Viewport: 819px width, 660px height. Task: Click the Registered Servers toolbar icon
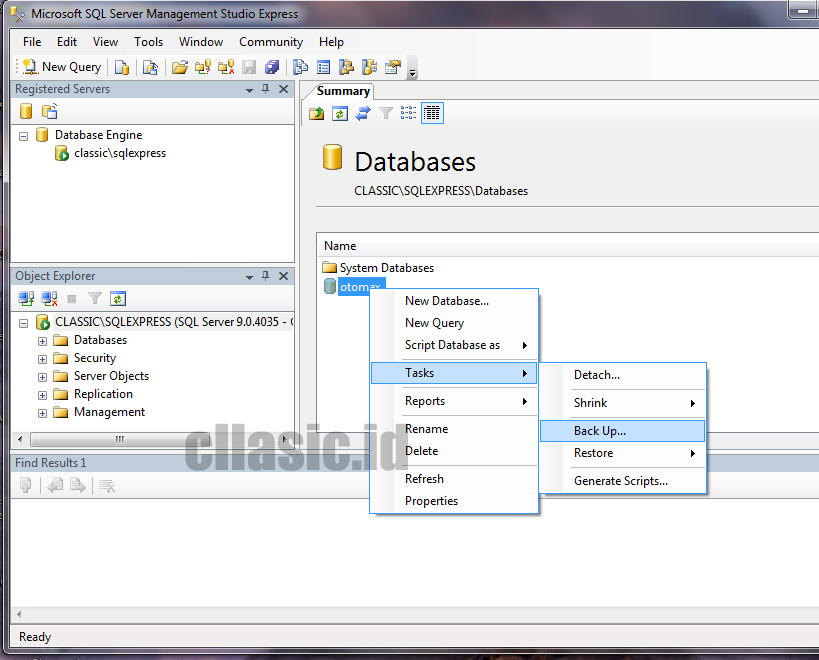coord(300,67)
